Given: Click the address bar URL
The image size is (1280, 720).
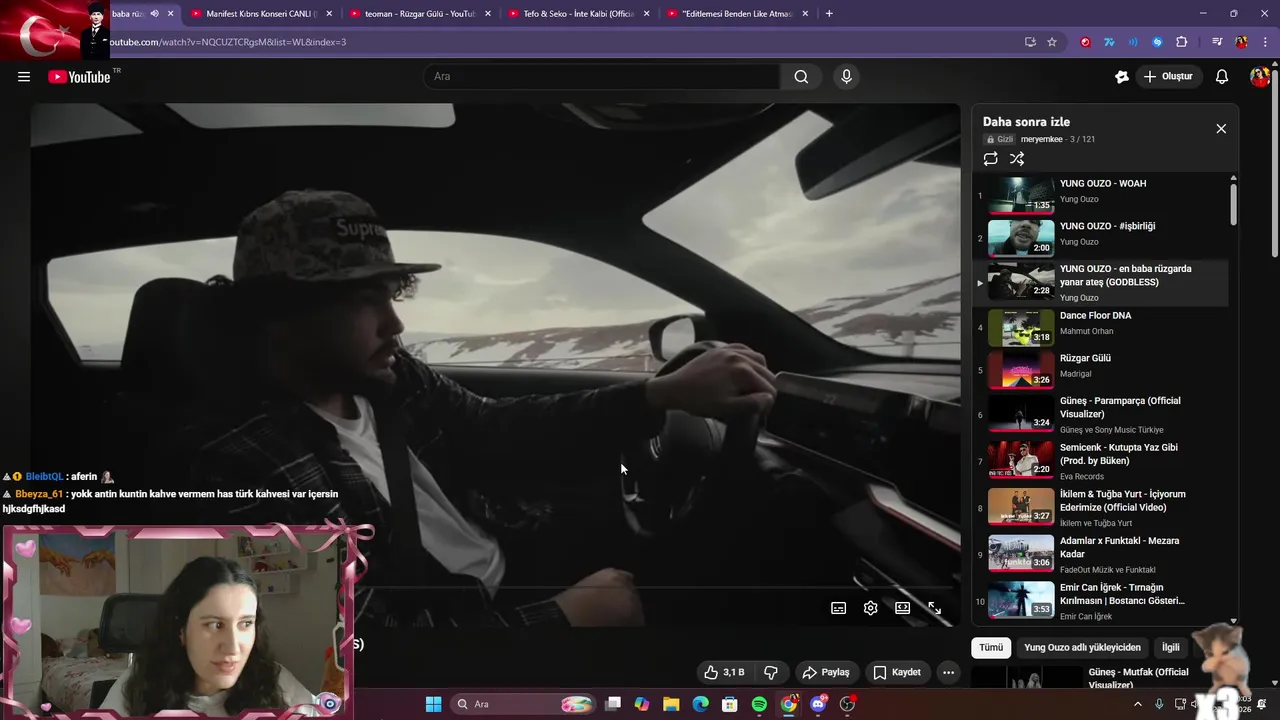Looking at the screenshot, I should pos(228,42).
